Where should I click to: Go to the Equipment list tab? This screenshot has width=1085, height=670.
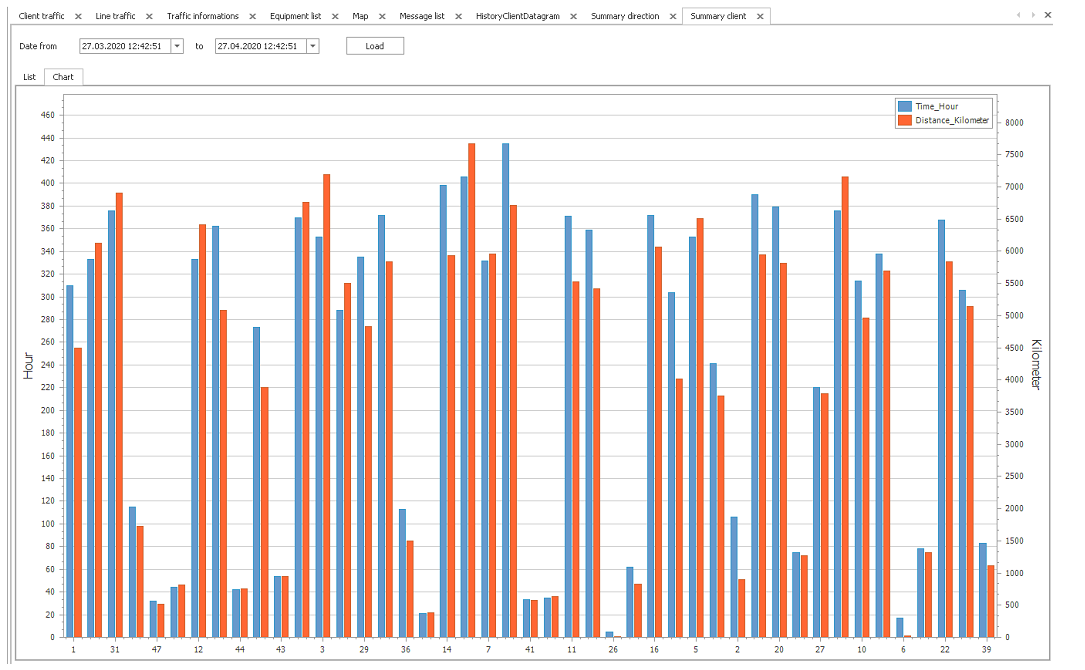[x=295, y=17]
